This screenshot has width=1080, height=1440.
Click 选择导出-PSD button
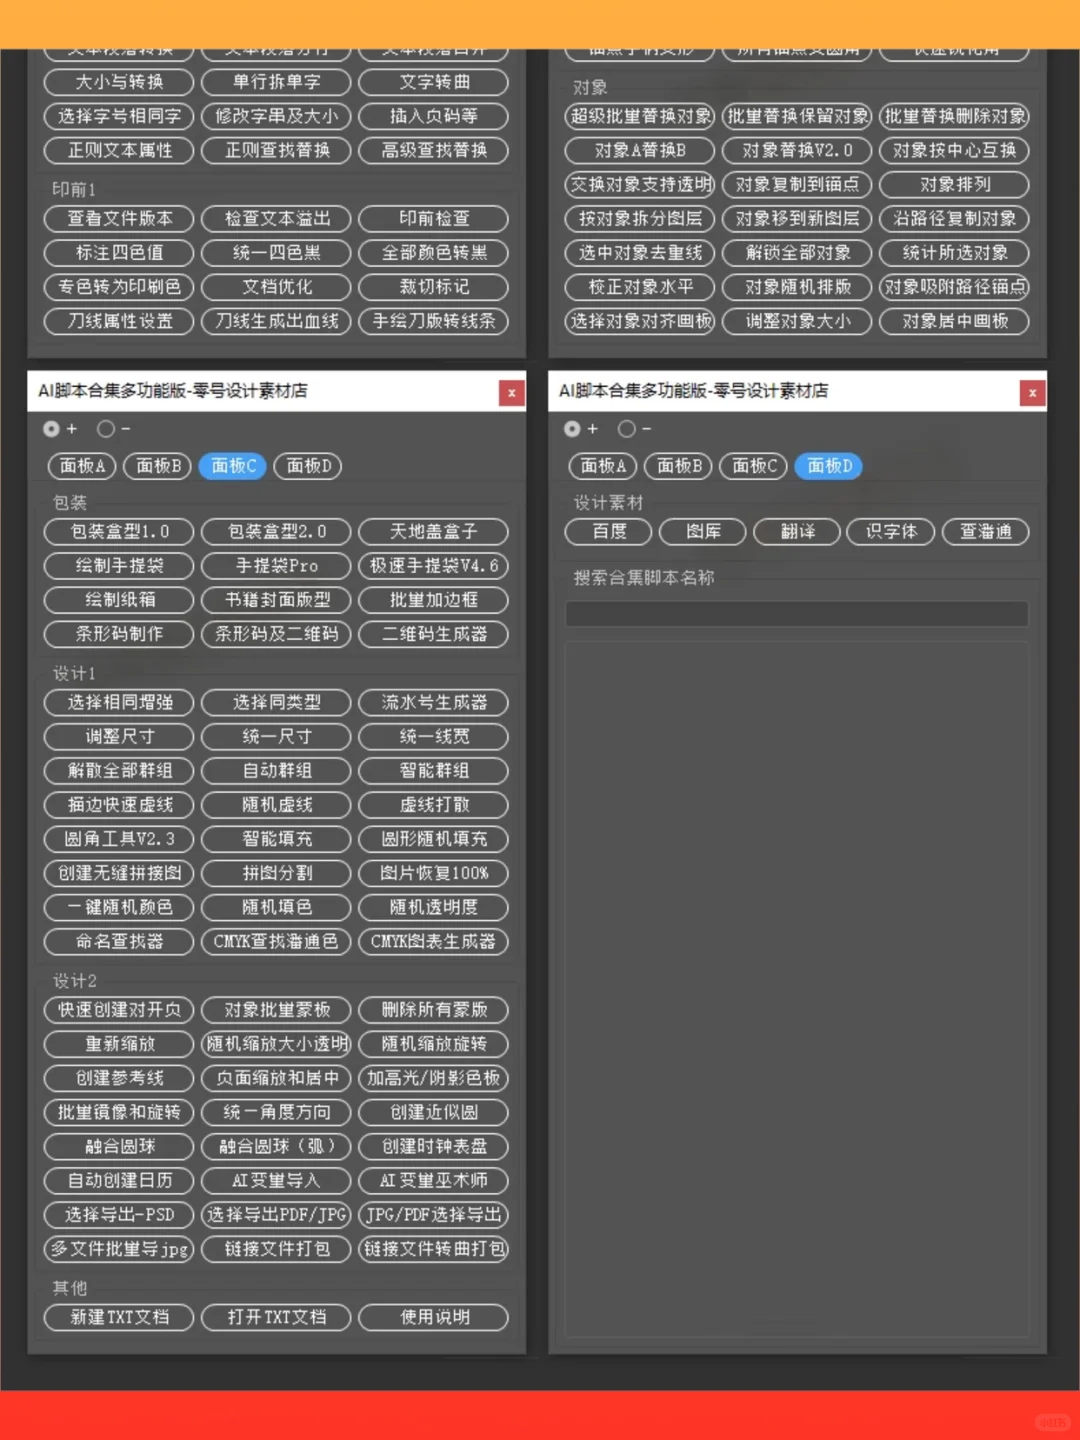coord(119,1215)
